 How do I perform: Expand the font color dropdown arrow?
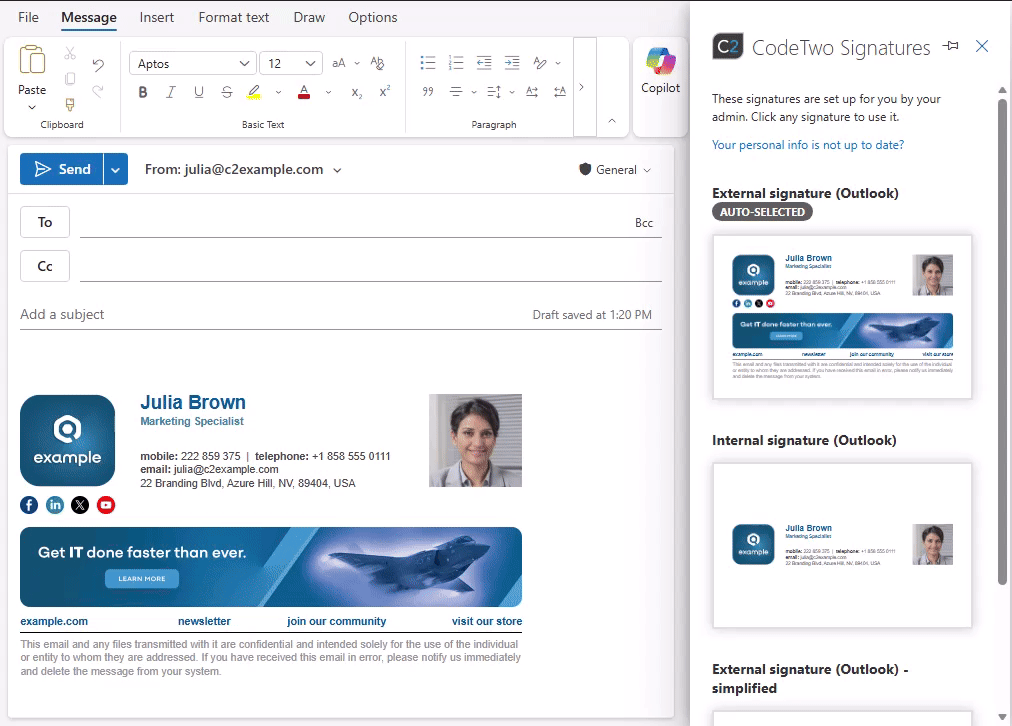(x=328, y=92)
